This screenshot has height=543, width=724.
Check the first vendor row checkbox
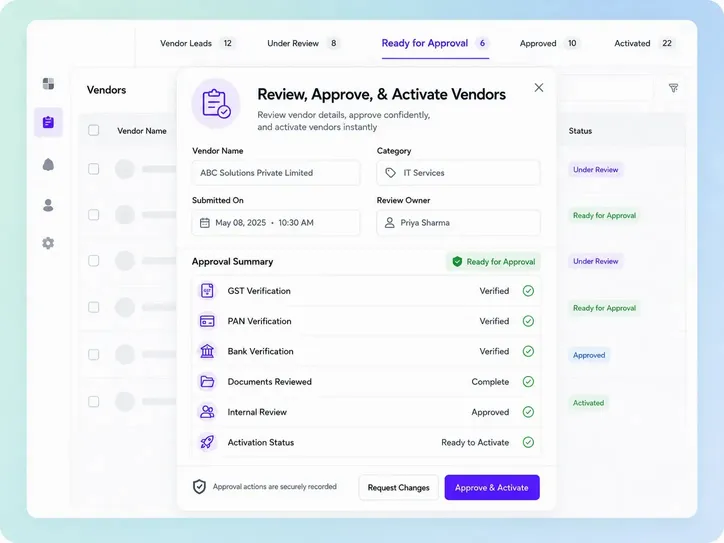94,169
